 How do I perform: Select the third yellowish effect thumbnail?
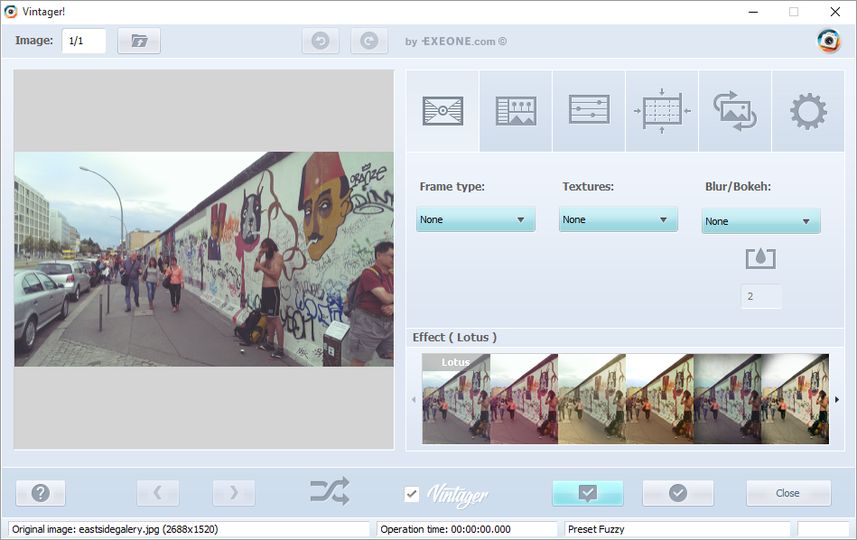pos(592,399)
